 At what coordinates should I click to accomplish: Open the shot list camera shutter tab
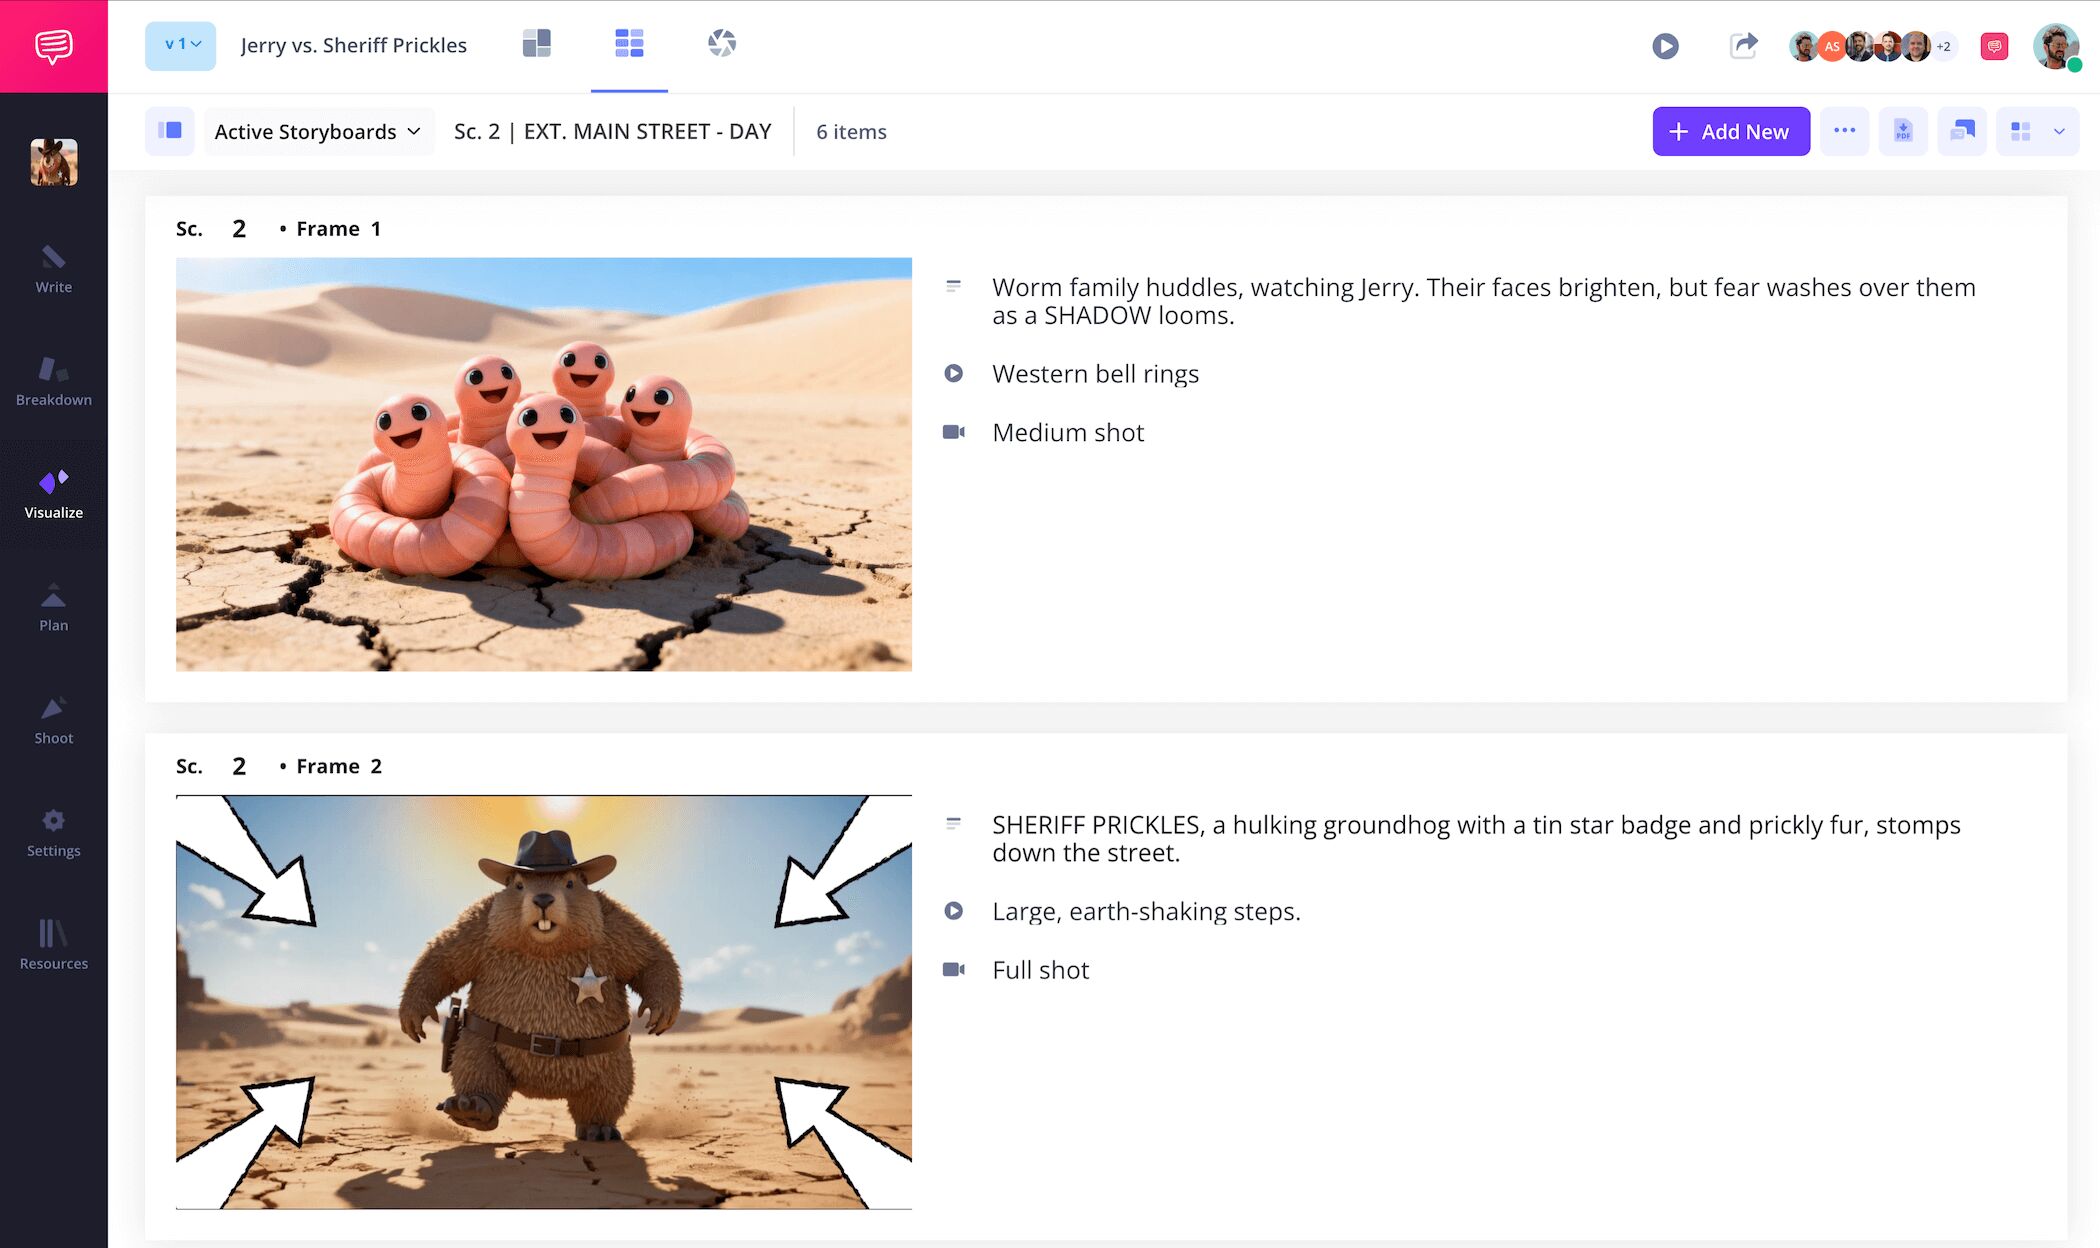[x=721, y=43]
